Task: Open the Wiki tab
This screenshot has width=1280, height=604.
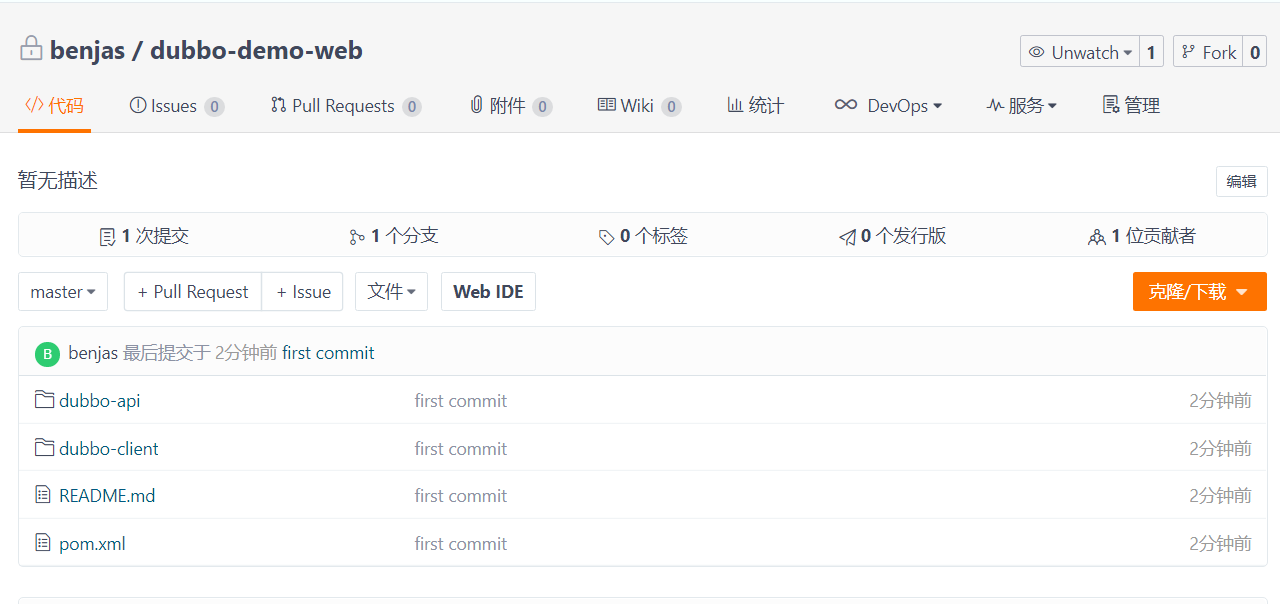Action: [636, 106]
